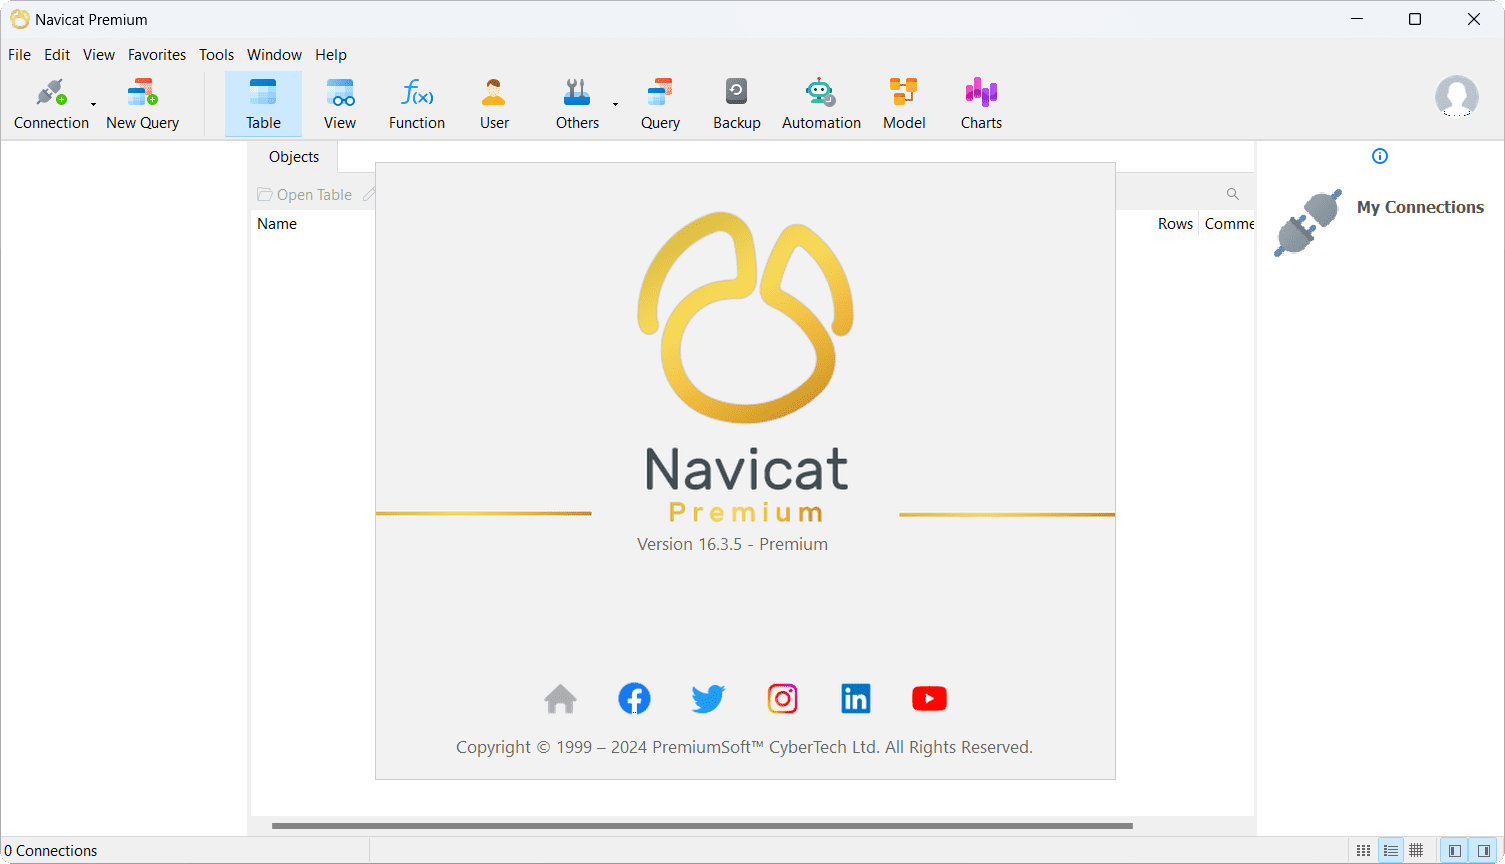
Task: Click the Version 16.3.5 - Premium text
Action: 732,544
